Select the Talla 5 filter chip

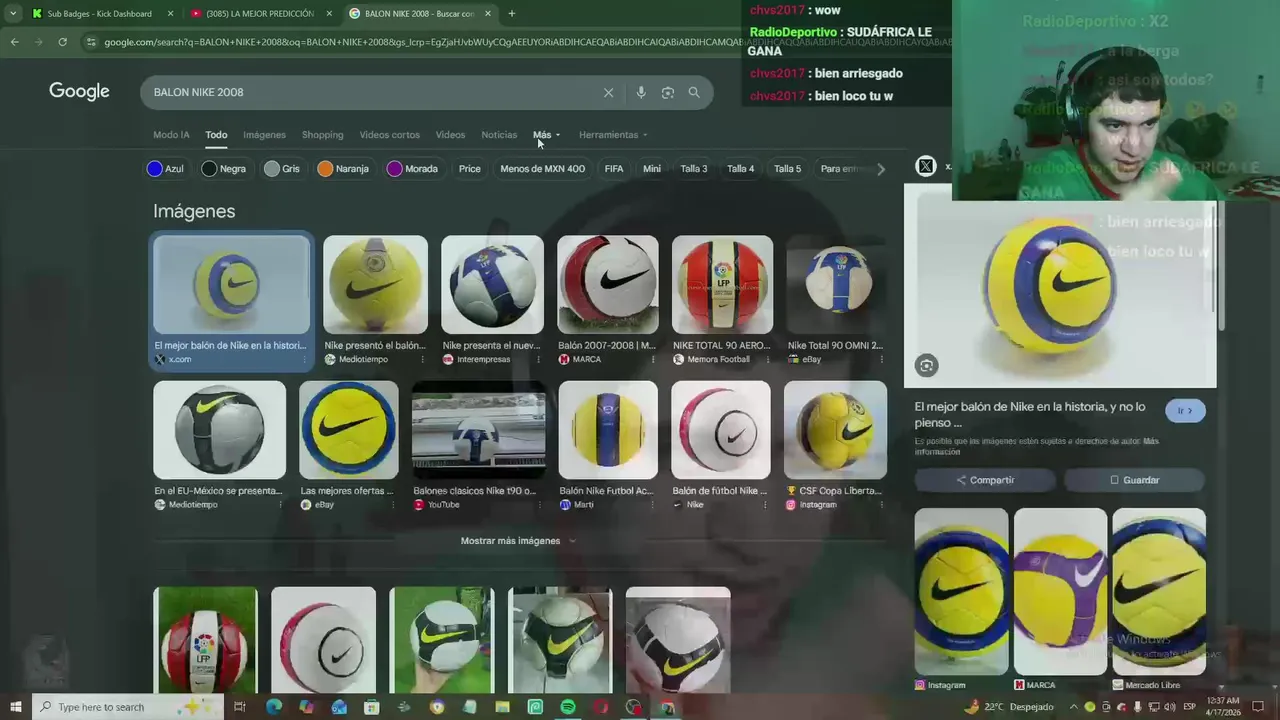pos(788,169)
